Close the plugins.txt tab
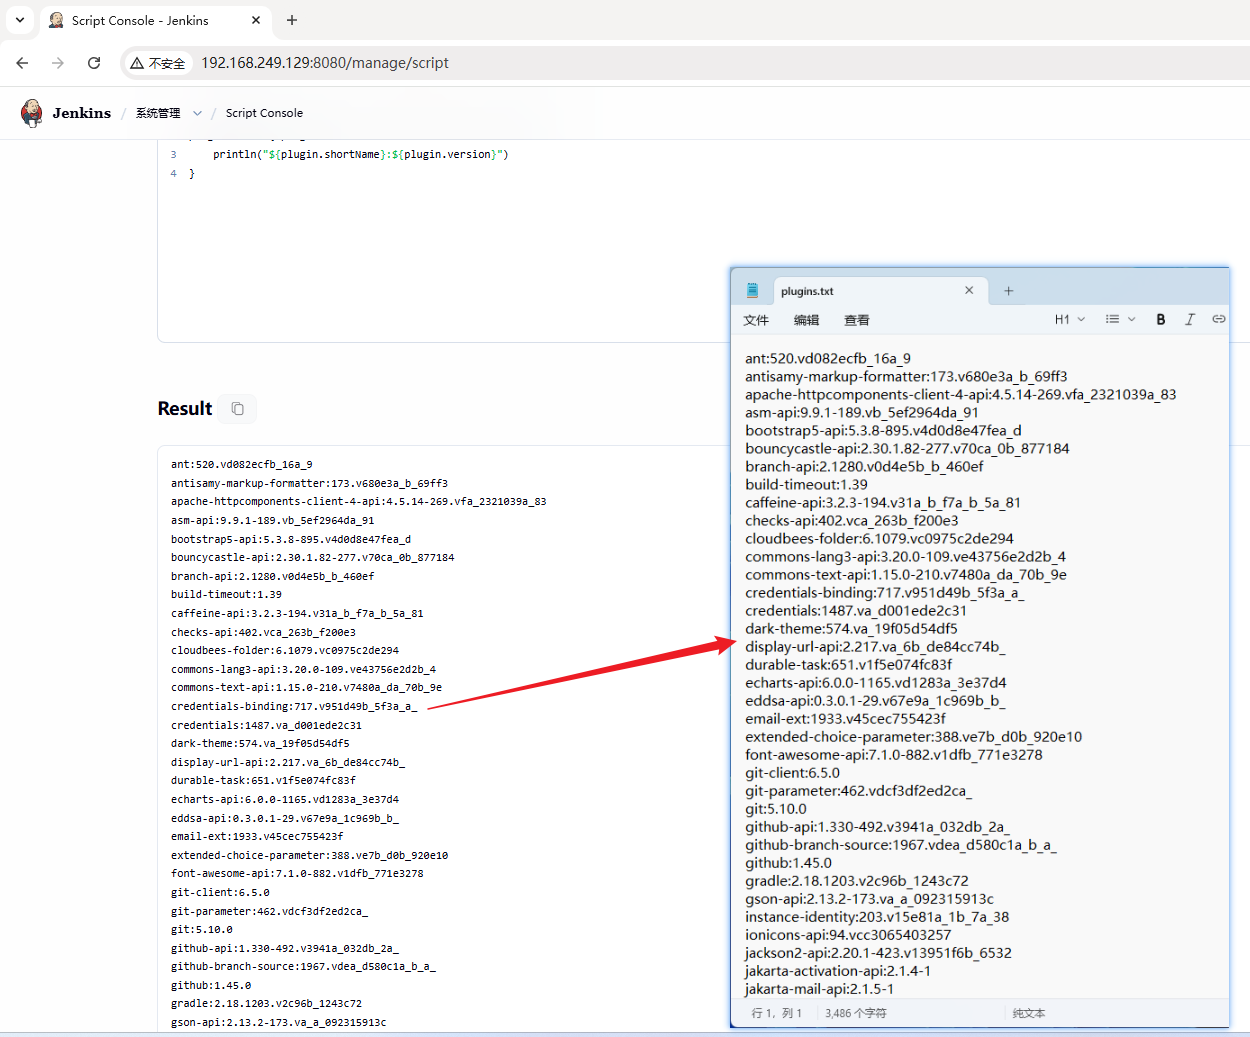This screenshot has height=1037, width=1250. [x=969, y=290]
